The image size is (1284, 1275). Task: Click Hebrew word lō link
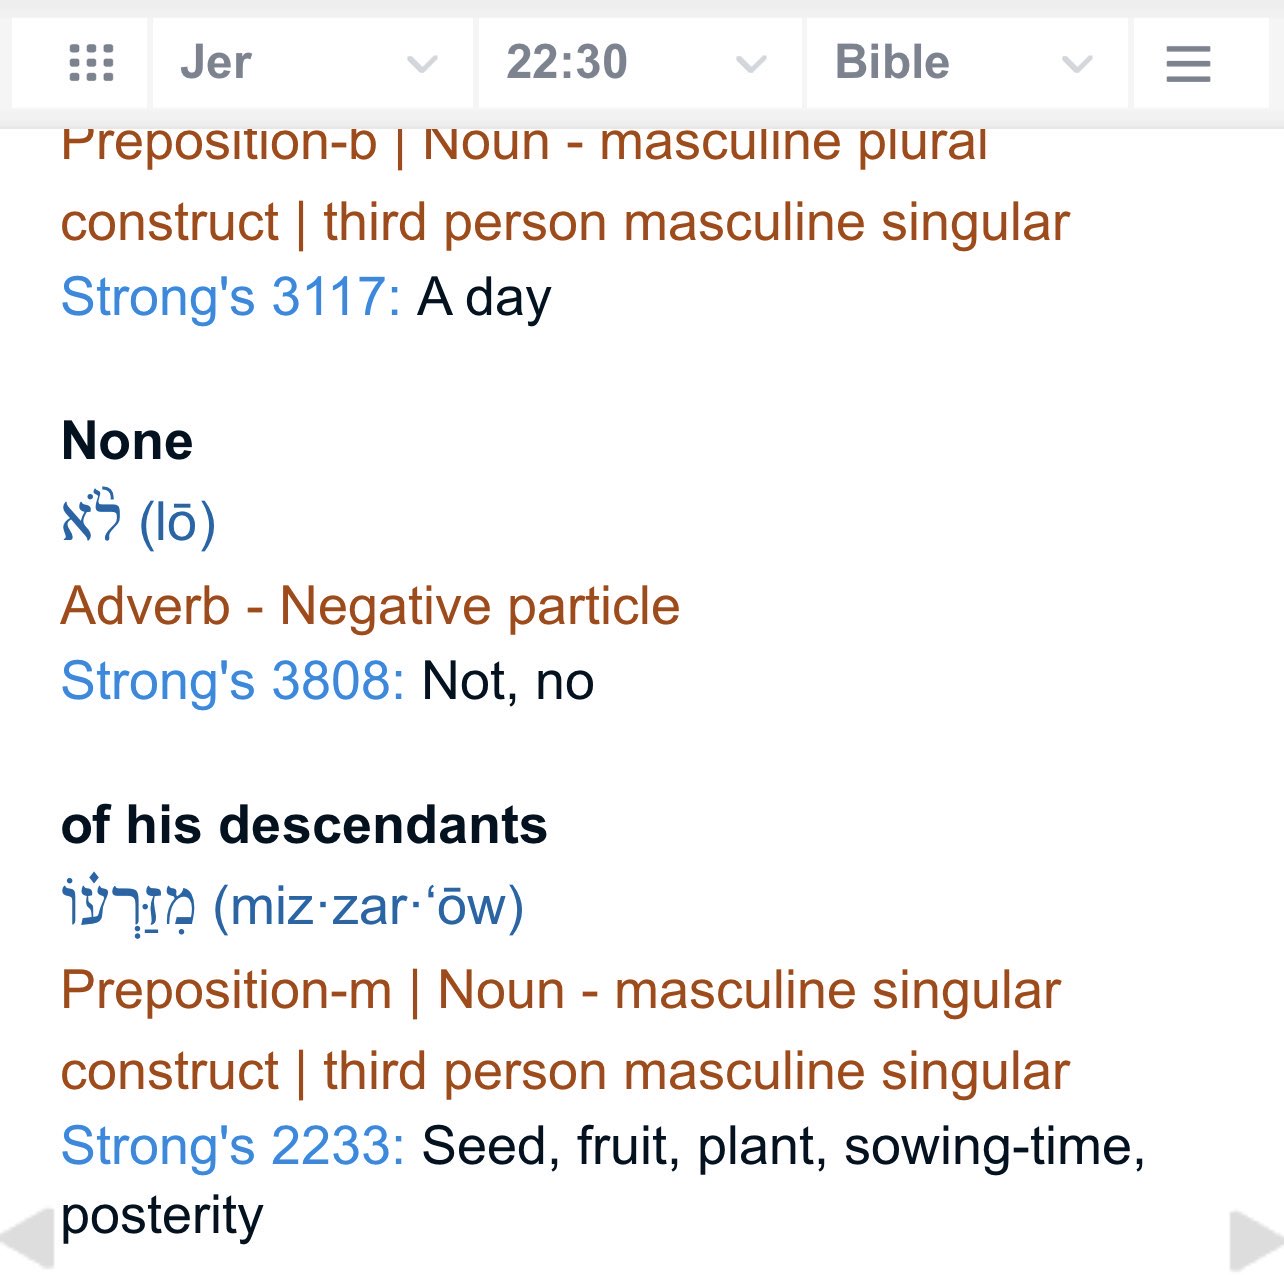click(138, 522)
